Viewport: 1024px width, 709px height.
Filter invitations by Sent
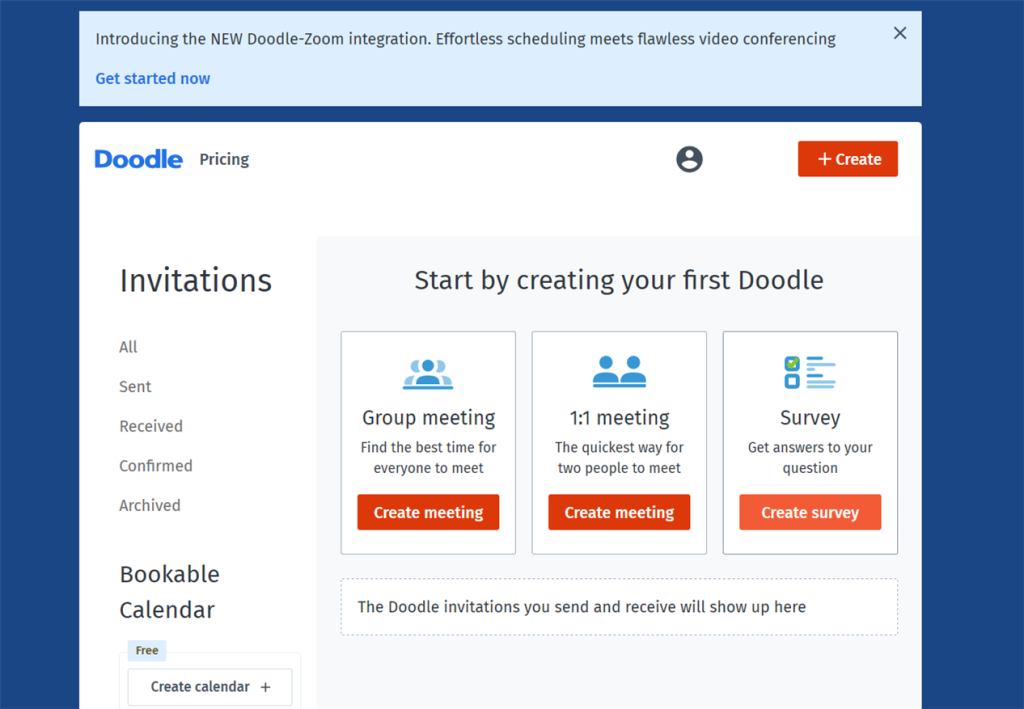pos(135,387)
